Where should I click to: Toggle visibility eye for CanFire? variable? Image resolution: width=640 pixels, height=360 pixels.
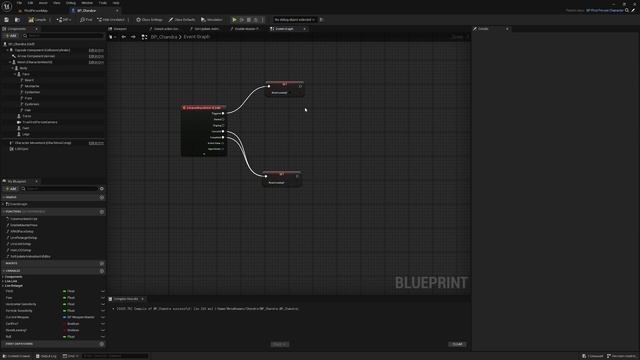coord(103,324)
